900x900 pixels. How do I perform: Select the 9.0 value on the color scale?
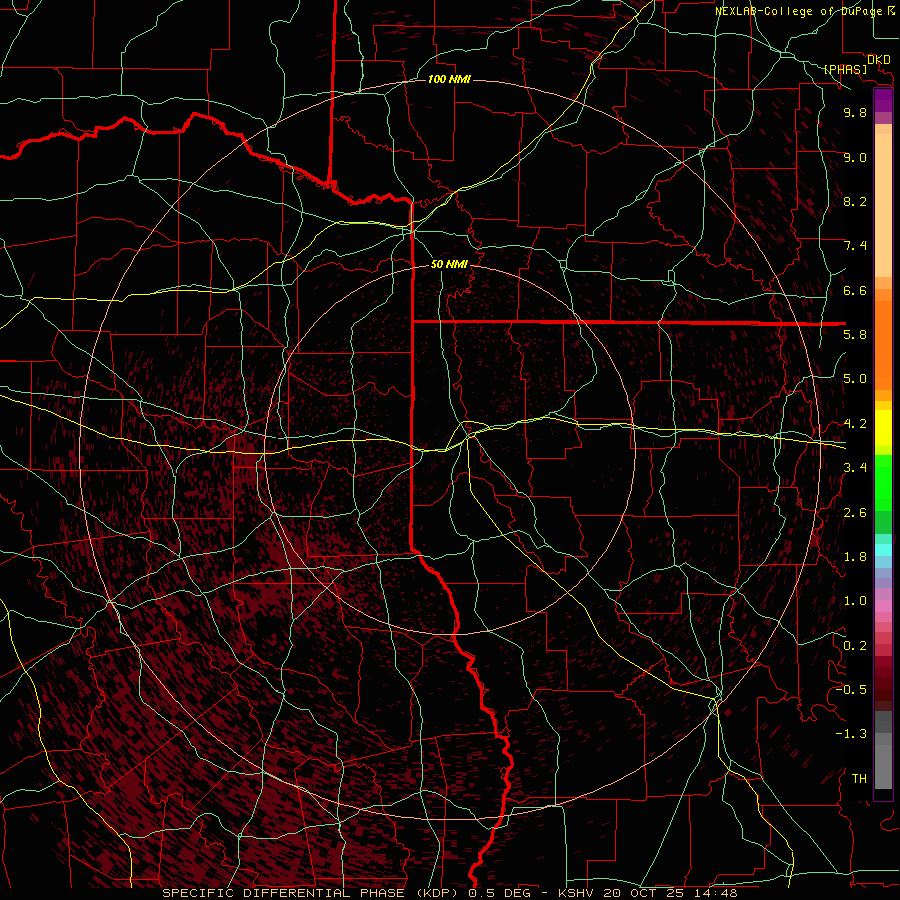(855, 157)
